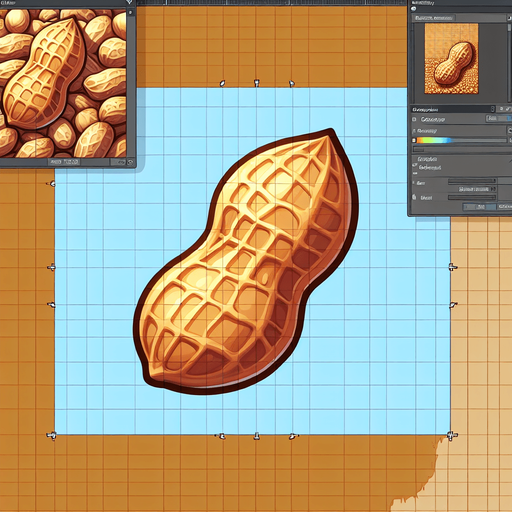
Task: Click the pin icon in the texture panel's top-right corner
Action: coord(130,2)
